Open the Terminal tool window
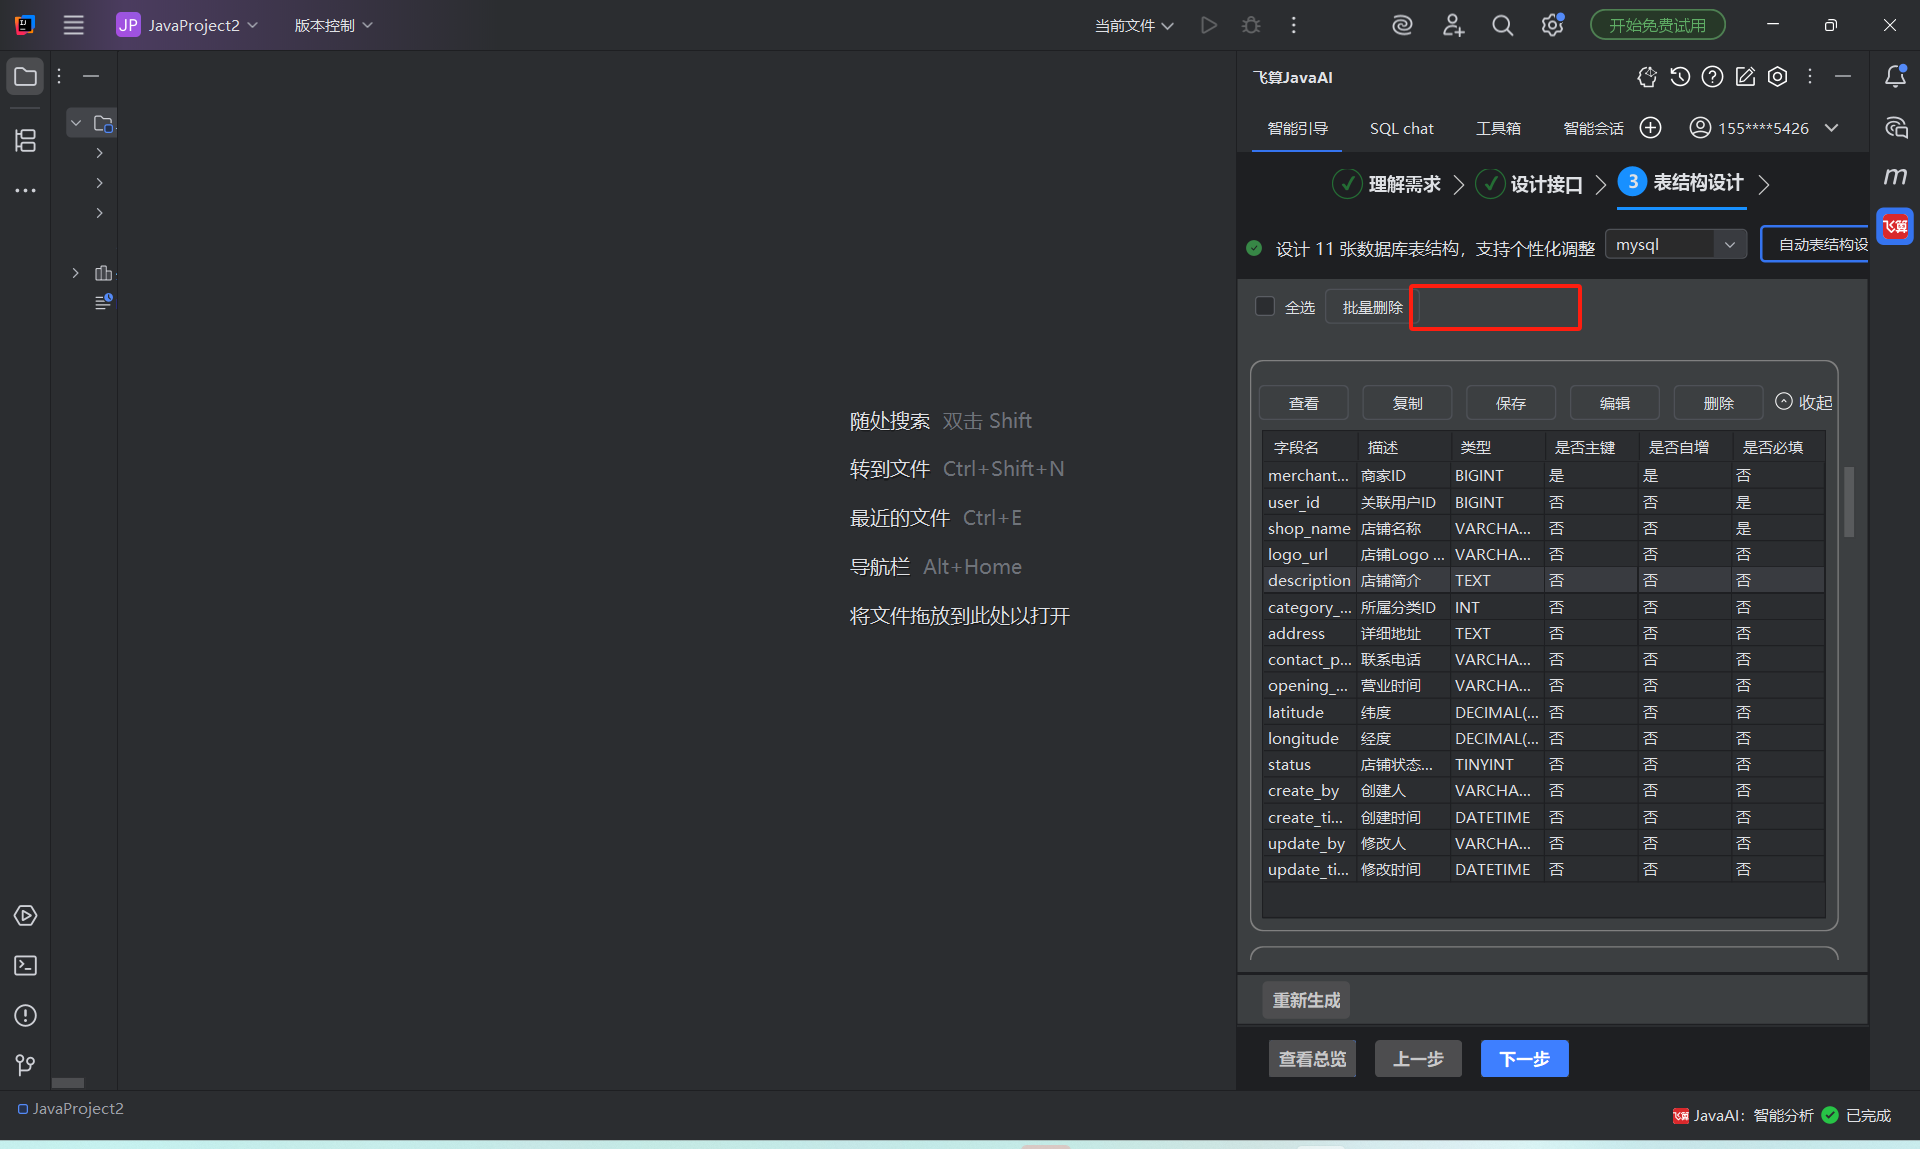The width and height of the screenshot is (1920, 1149). [x=26, y=966]
